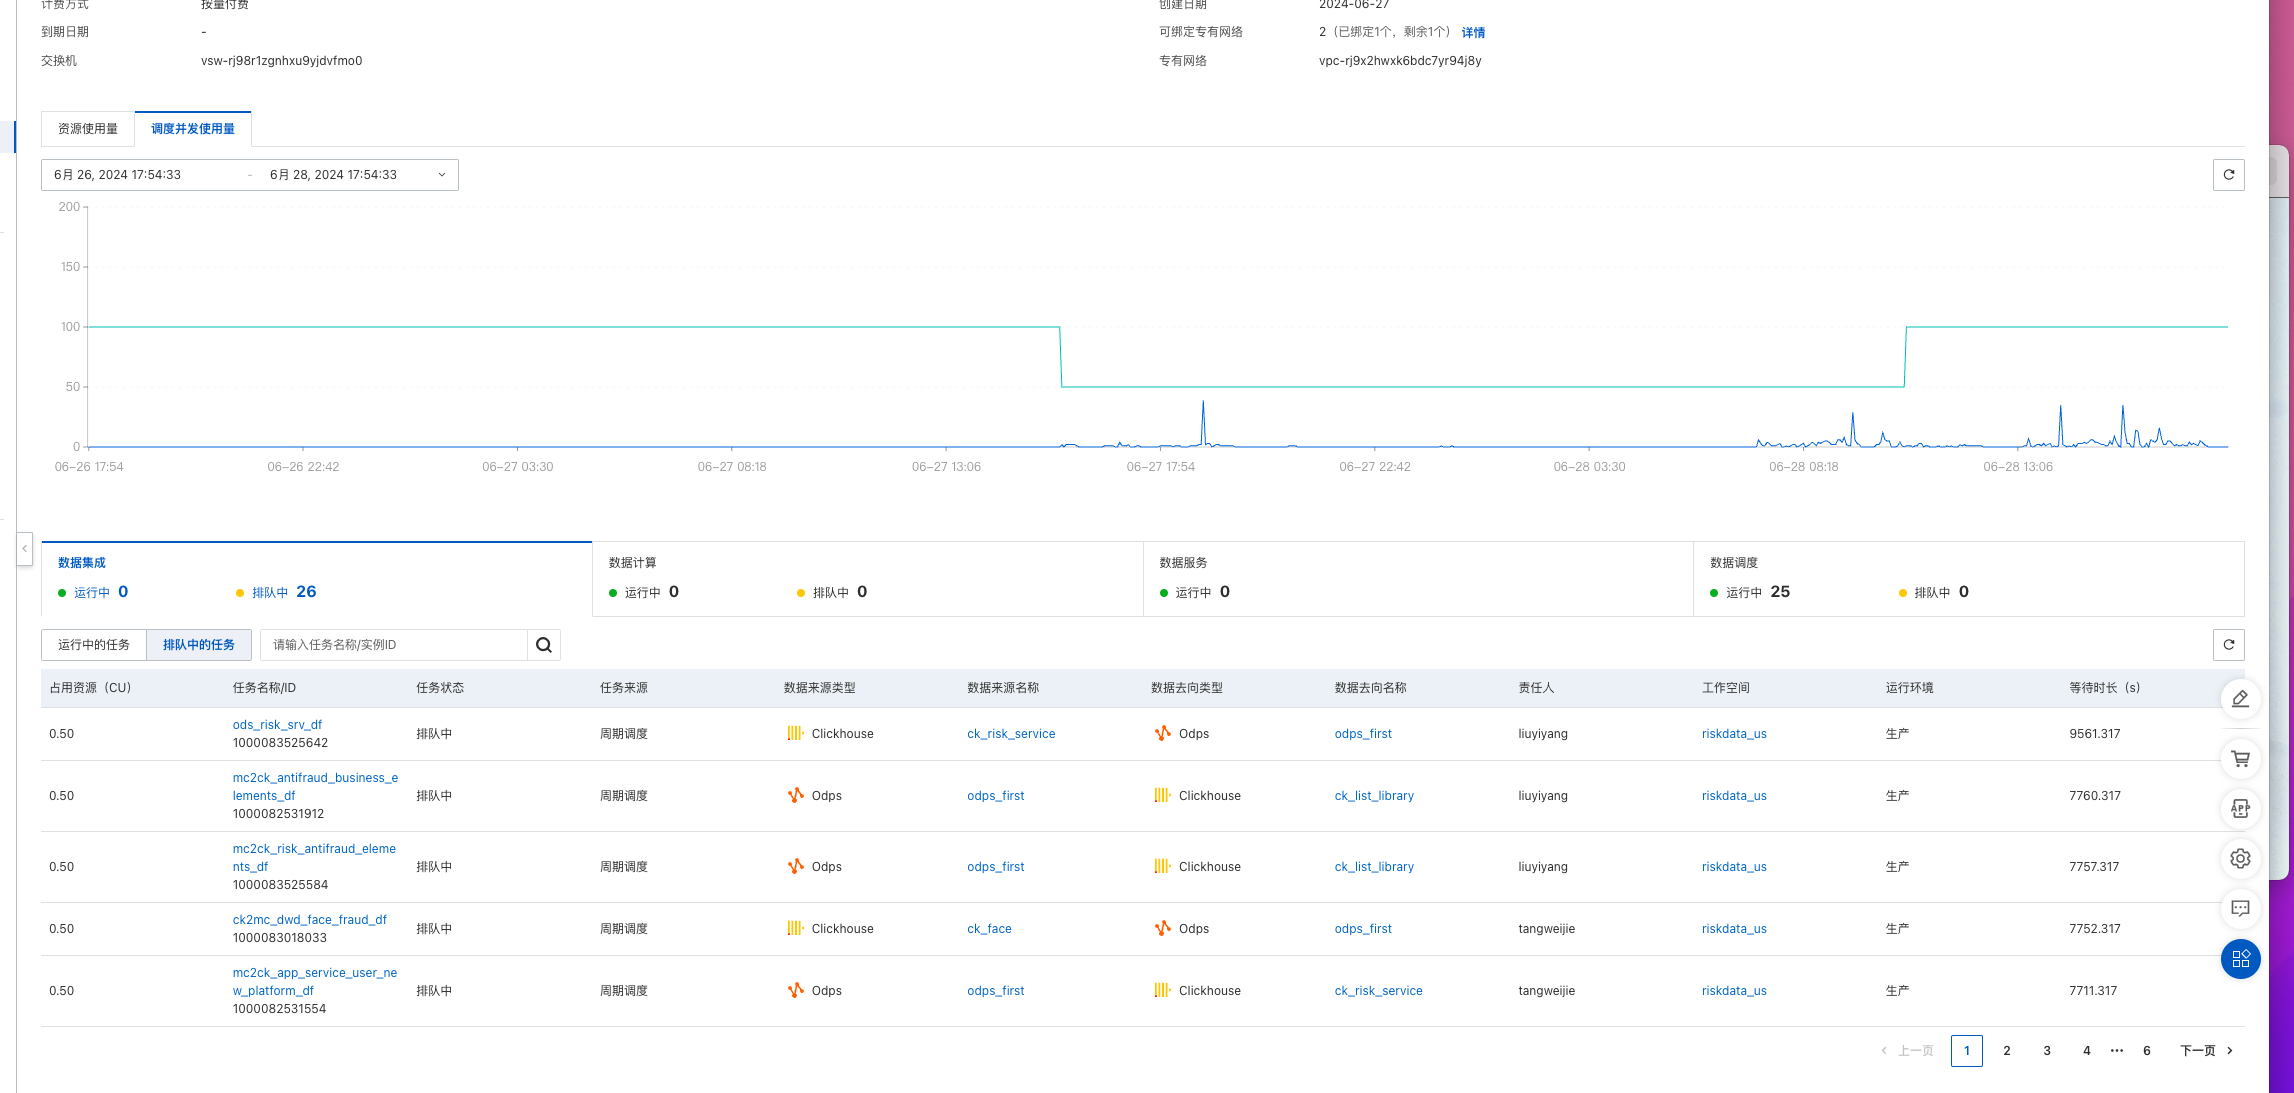Click the 06-27 17:54 chart axis label
This screenshot has height=1093, width=2294.
[1160, 467]
